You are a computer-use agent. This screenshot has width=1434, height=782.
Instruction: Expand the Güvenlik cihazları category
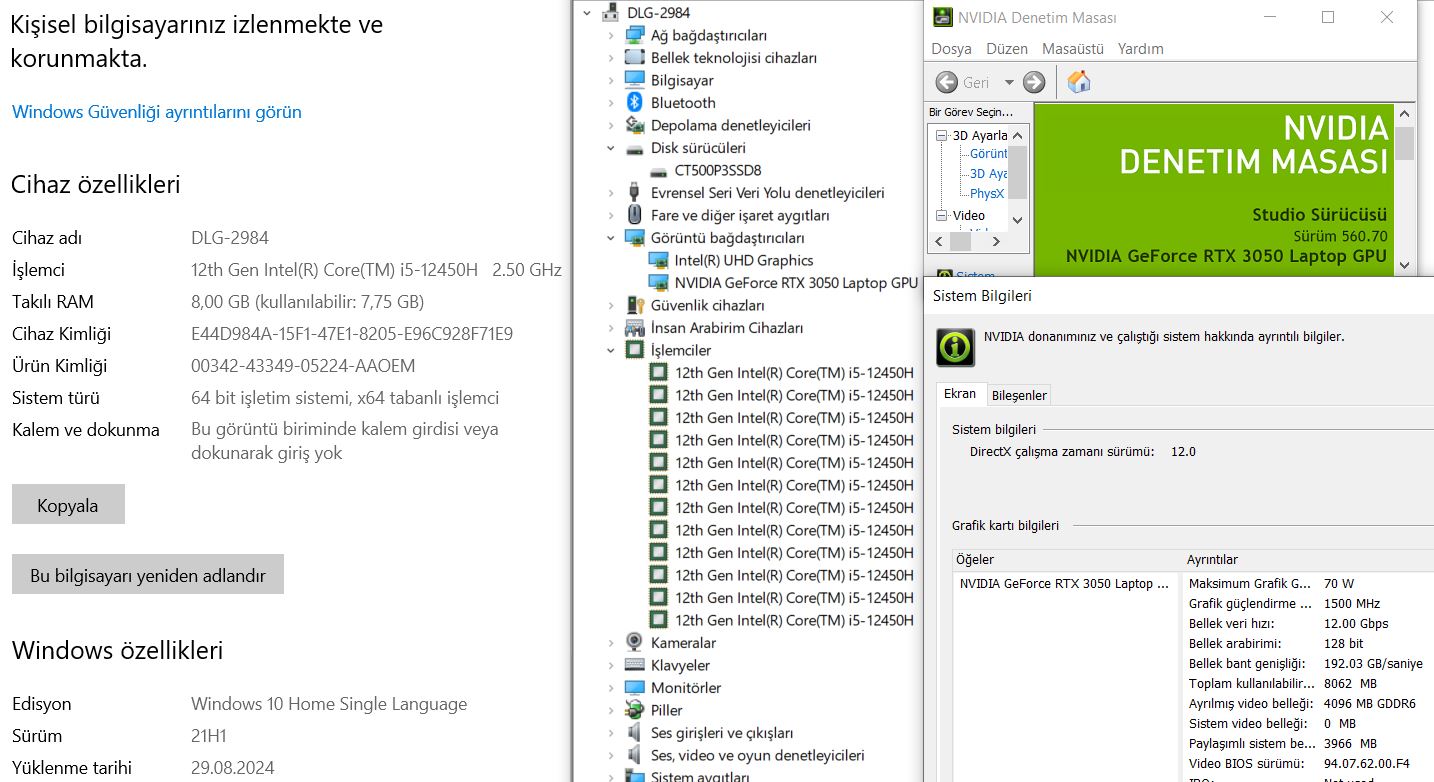(x=611, y=305)
